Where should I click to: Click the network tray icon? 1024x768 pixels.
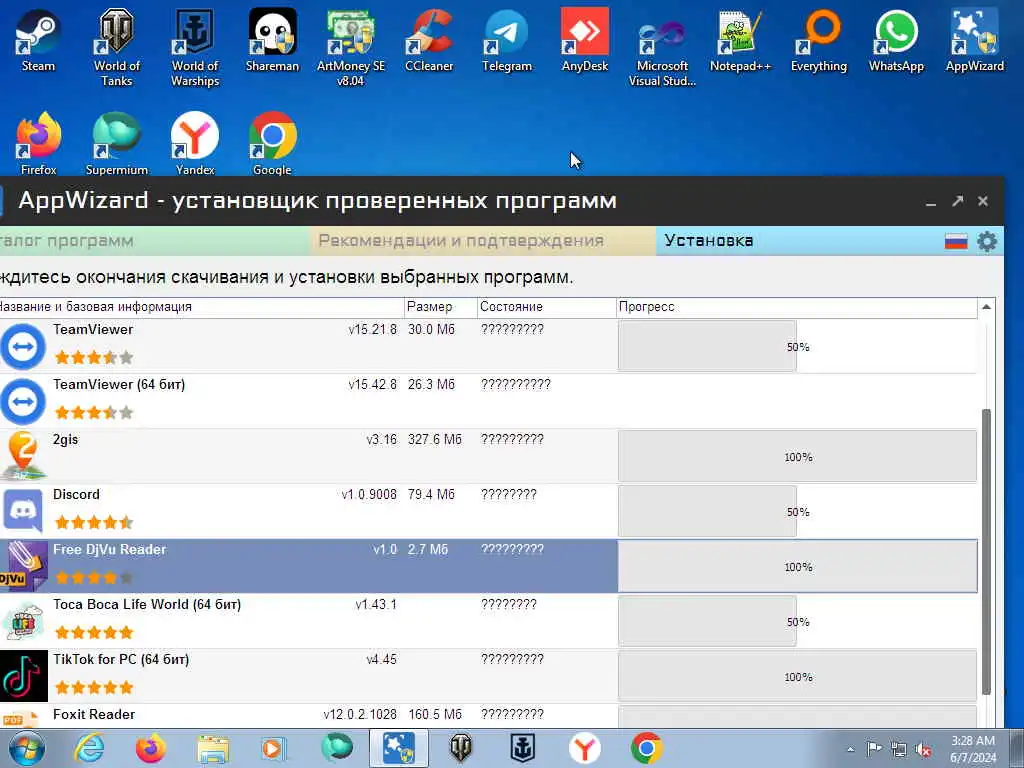point(899,749)
